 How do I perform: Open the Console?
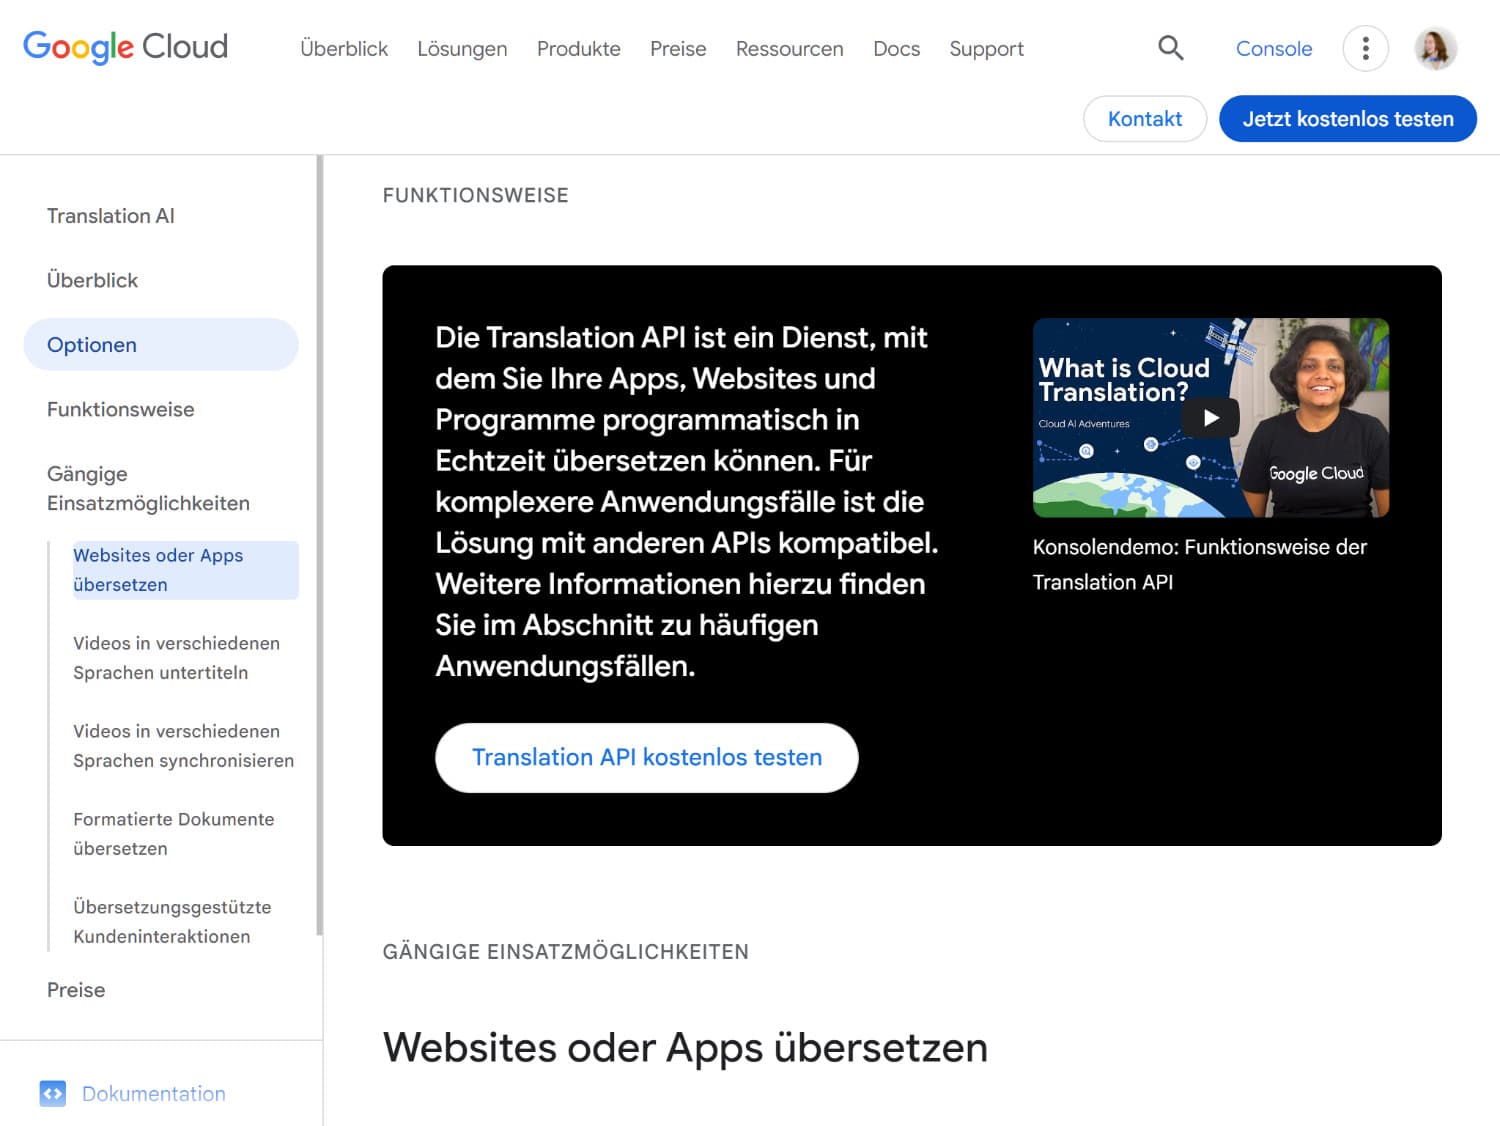(x=1273, y=48)
